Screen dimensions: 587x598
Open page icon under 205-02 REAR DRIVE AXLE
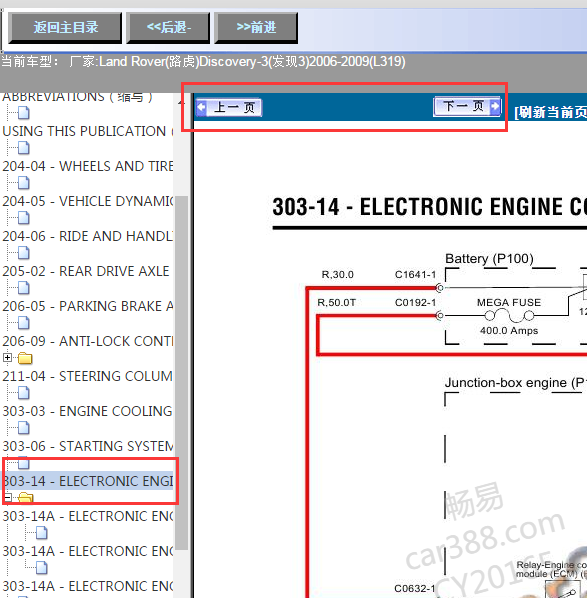click(24, 288)
